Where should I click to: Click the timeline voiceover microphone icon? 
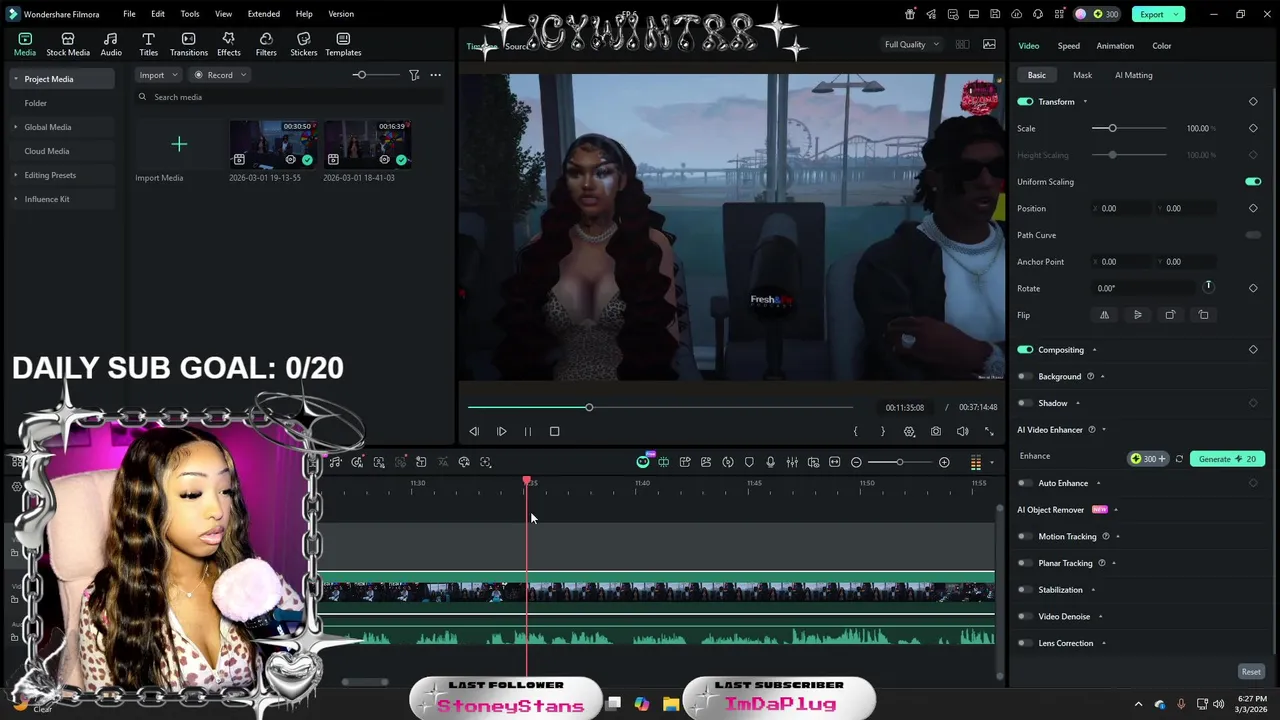[770, 462]
